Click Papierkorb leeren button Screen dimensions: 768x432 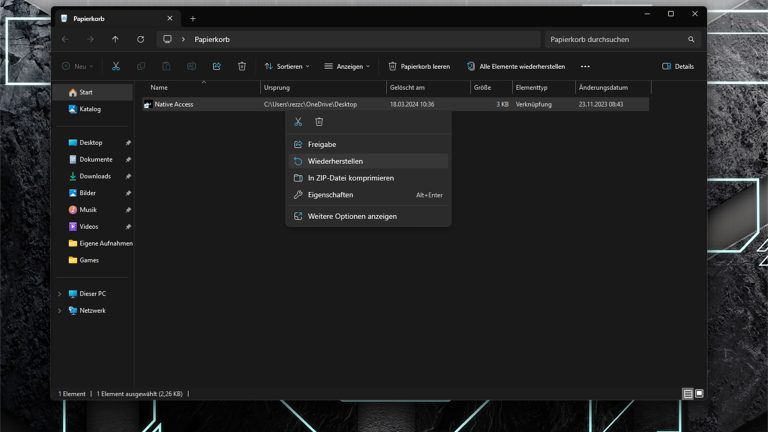pos(419,66)
